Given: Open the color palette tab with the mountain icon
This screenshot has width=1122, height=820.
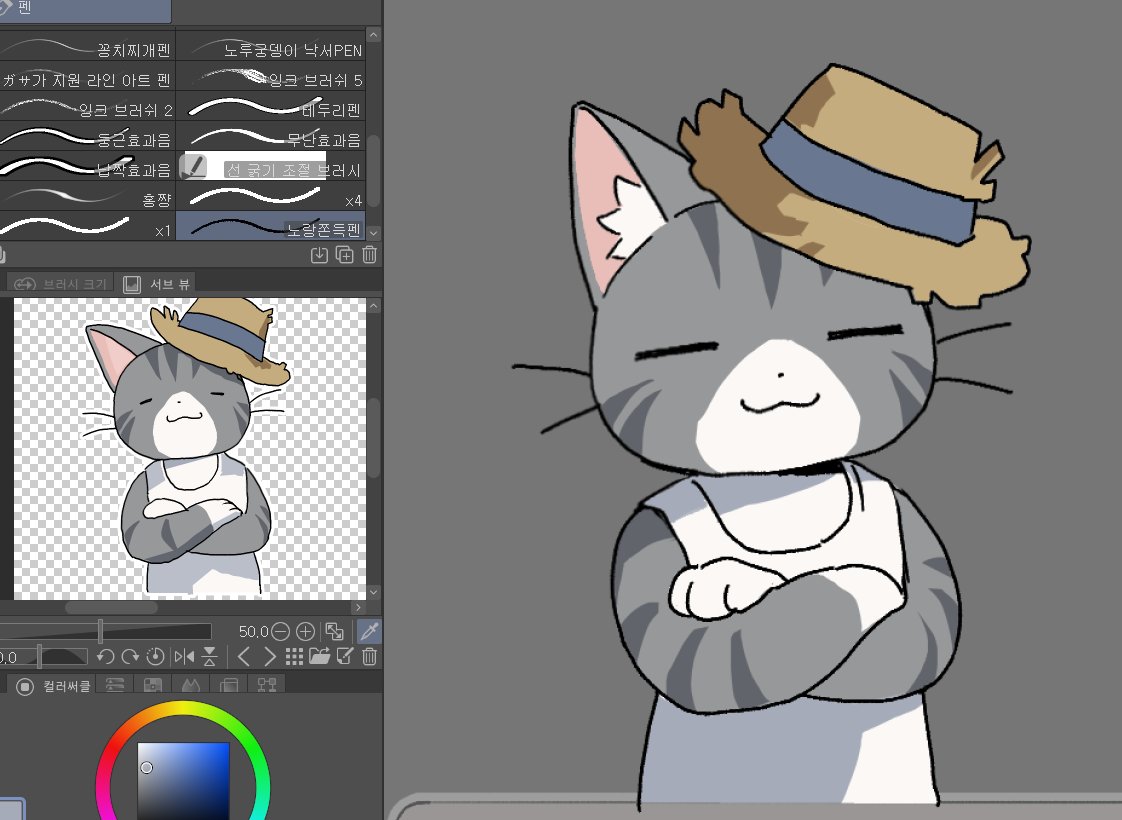Looking at the screenshot, I should 190,685.
